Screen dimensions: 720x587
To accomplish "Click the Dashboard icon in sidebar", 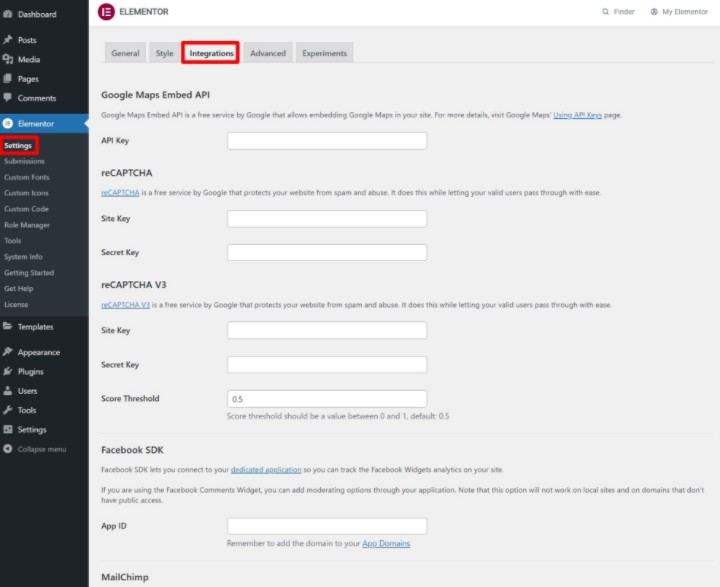I will tap(8, 14).
